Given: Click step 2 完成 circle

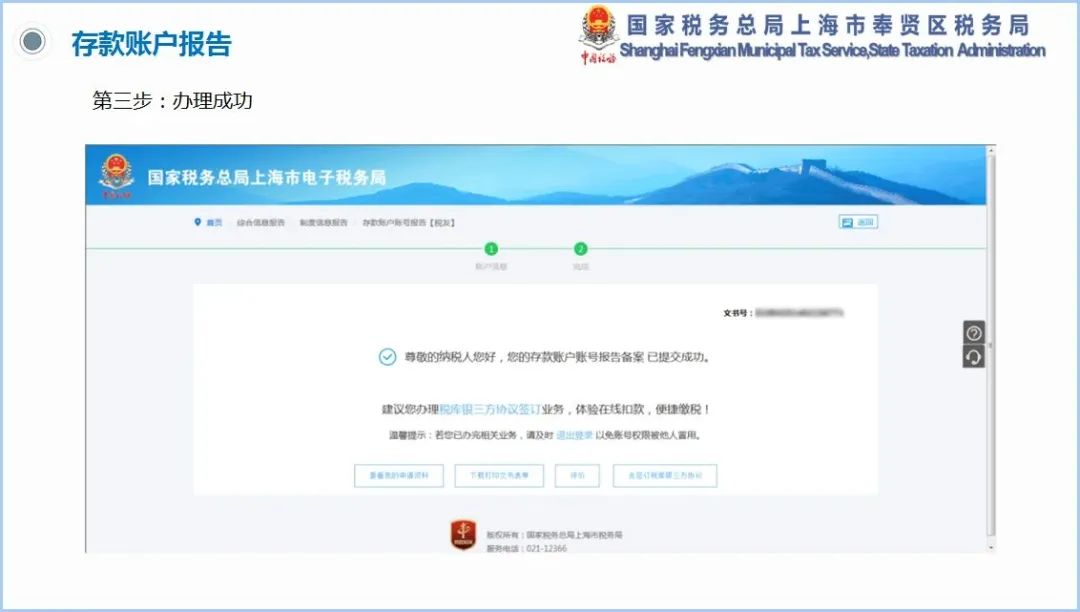Looking at the screenshot, I should 581,249.
